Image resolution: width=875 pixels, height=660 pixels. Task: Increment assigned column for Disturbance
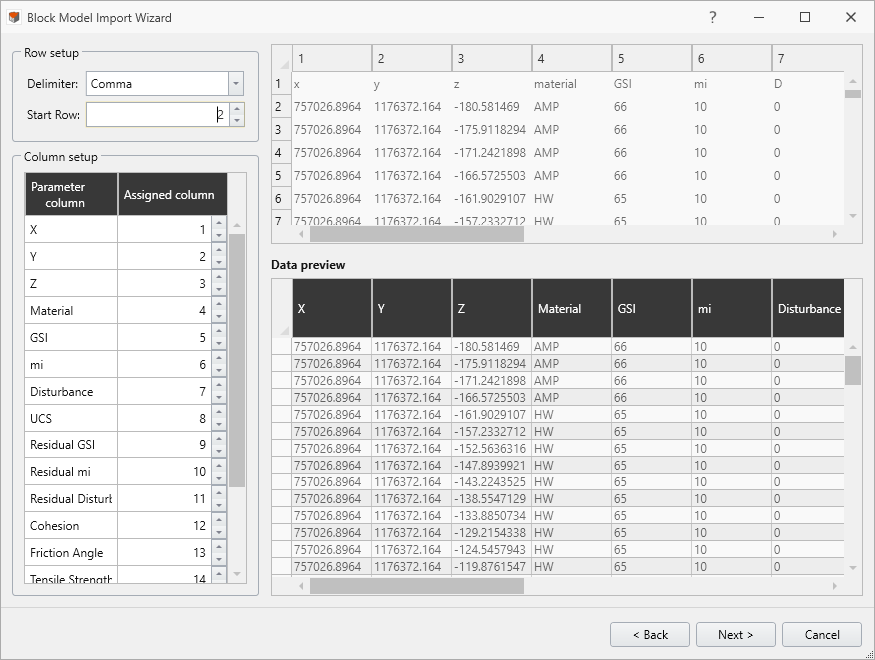pos(219,386)
